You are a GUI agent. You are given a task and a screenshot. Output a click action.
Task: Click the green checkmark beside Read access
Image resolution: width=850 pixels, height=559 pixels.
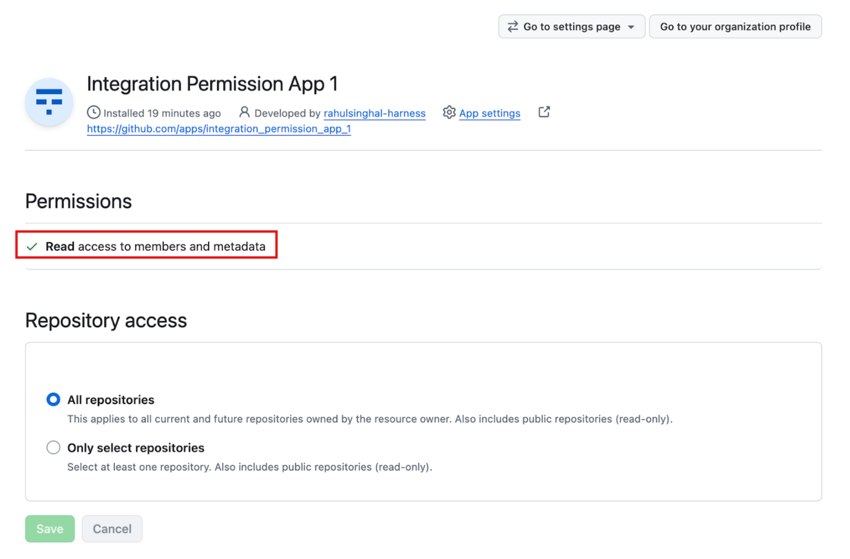[x=32, y=246]
